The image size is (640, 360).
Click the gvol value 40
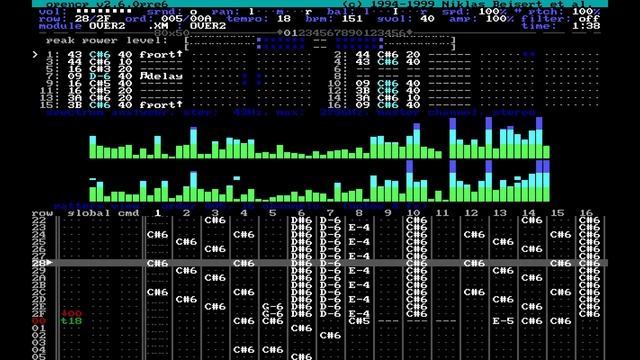click(427, 19)
